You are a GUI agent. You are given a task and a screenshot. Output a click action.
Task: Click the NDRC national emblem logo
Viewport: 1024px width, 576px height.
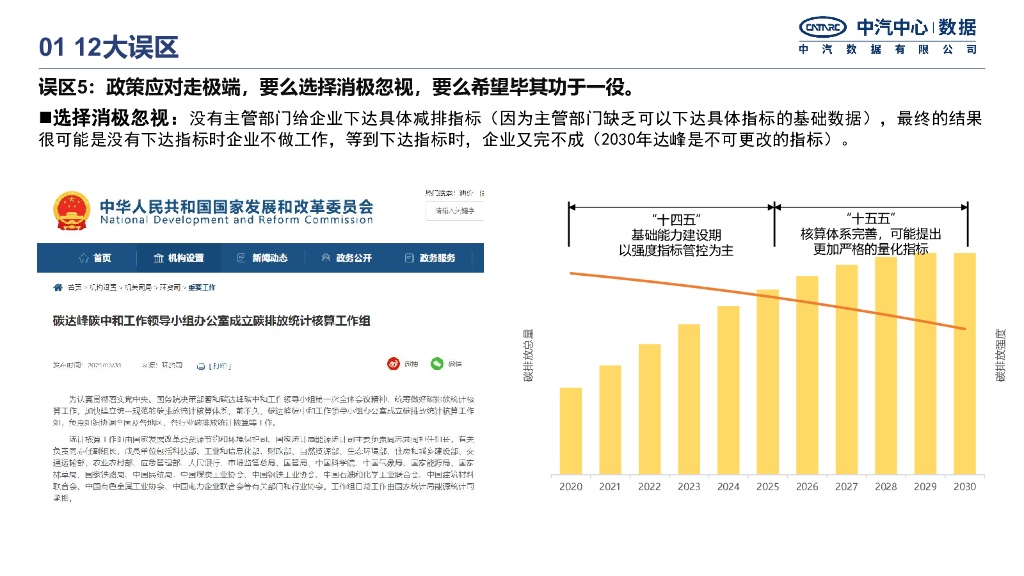point(72,211)
